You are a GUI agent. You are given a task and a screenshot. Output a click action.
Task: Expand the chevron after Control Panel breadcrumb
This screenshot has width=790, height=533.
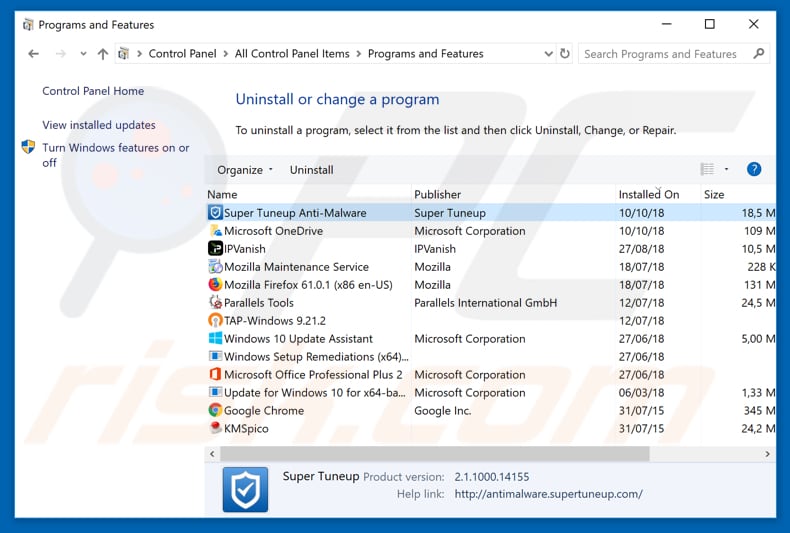[x=225, y=53]
